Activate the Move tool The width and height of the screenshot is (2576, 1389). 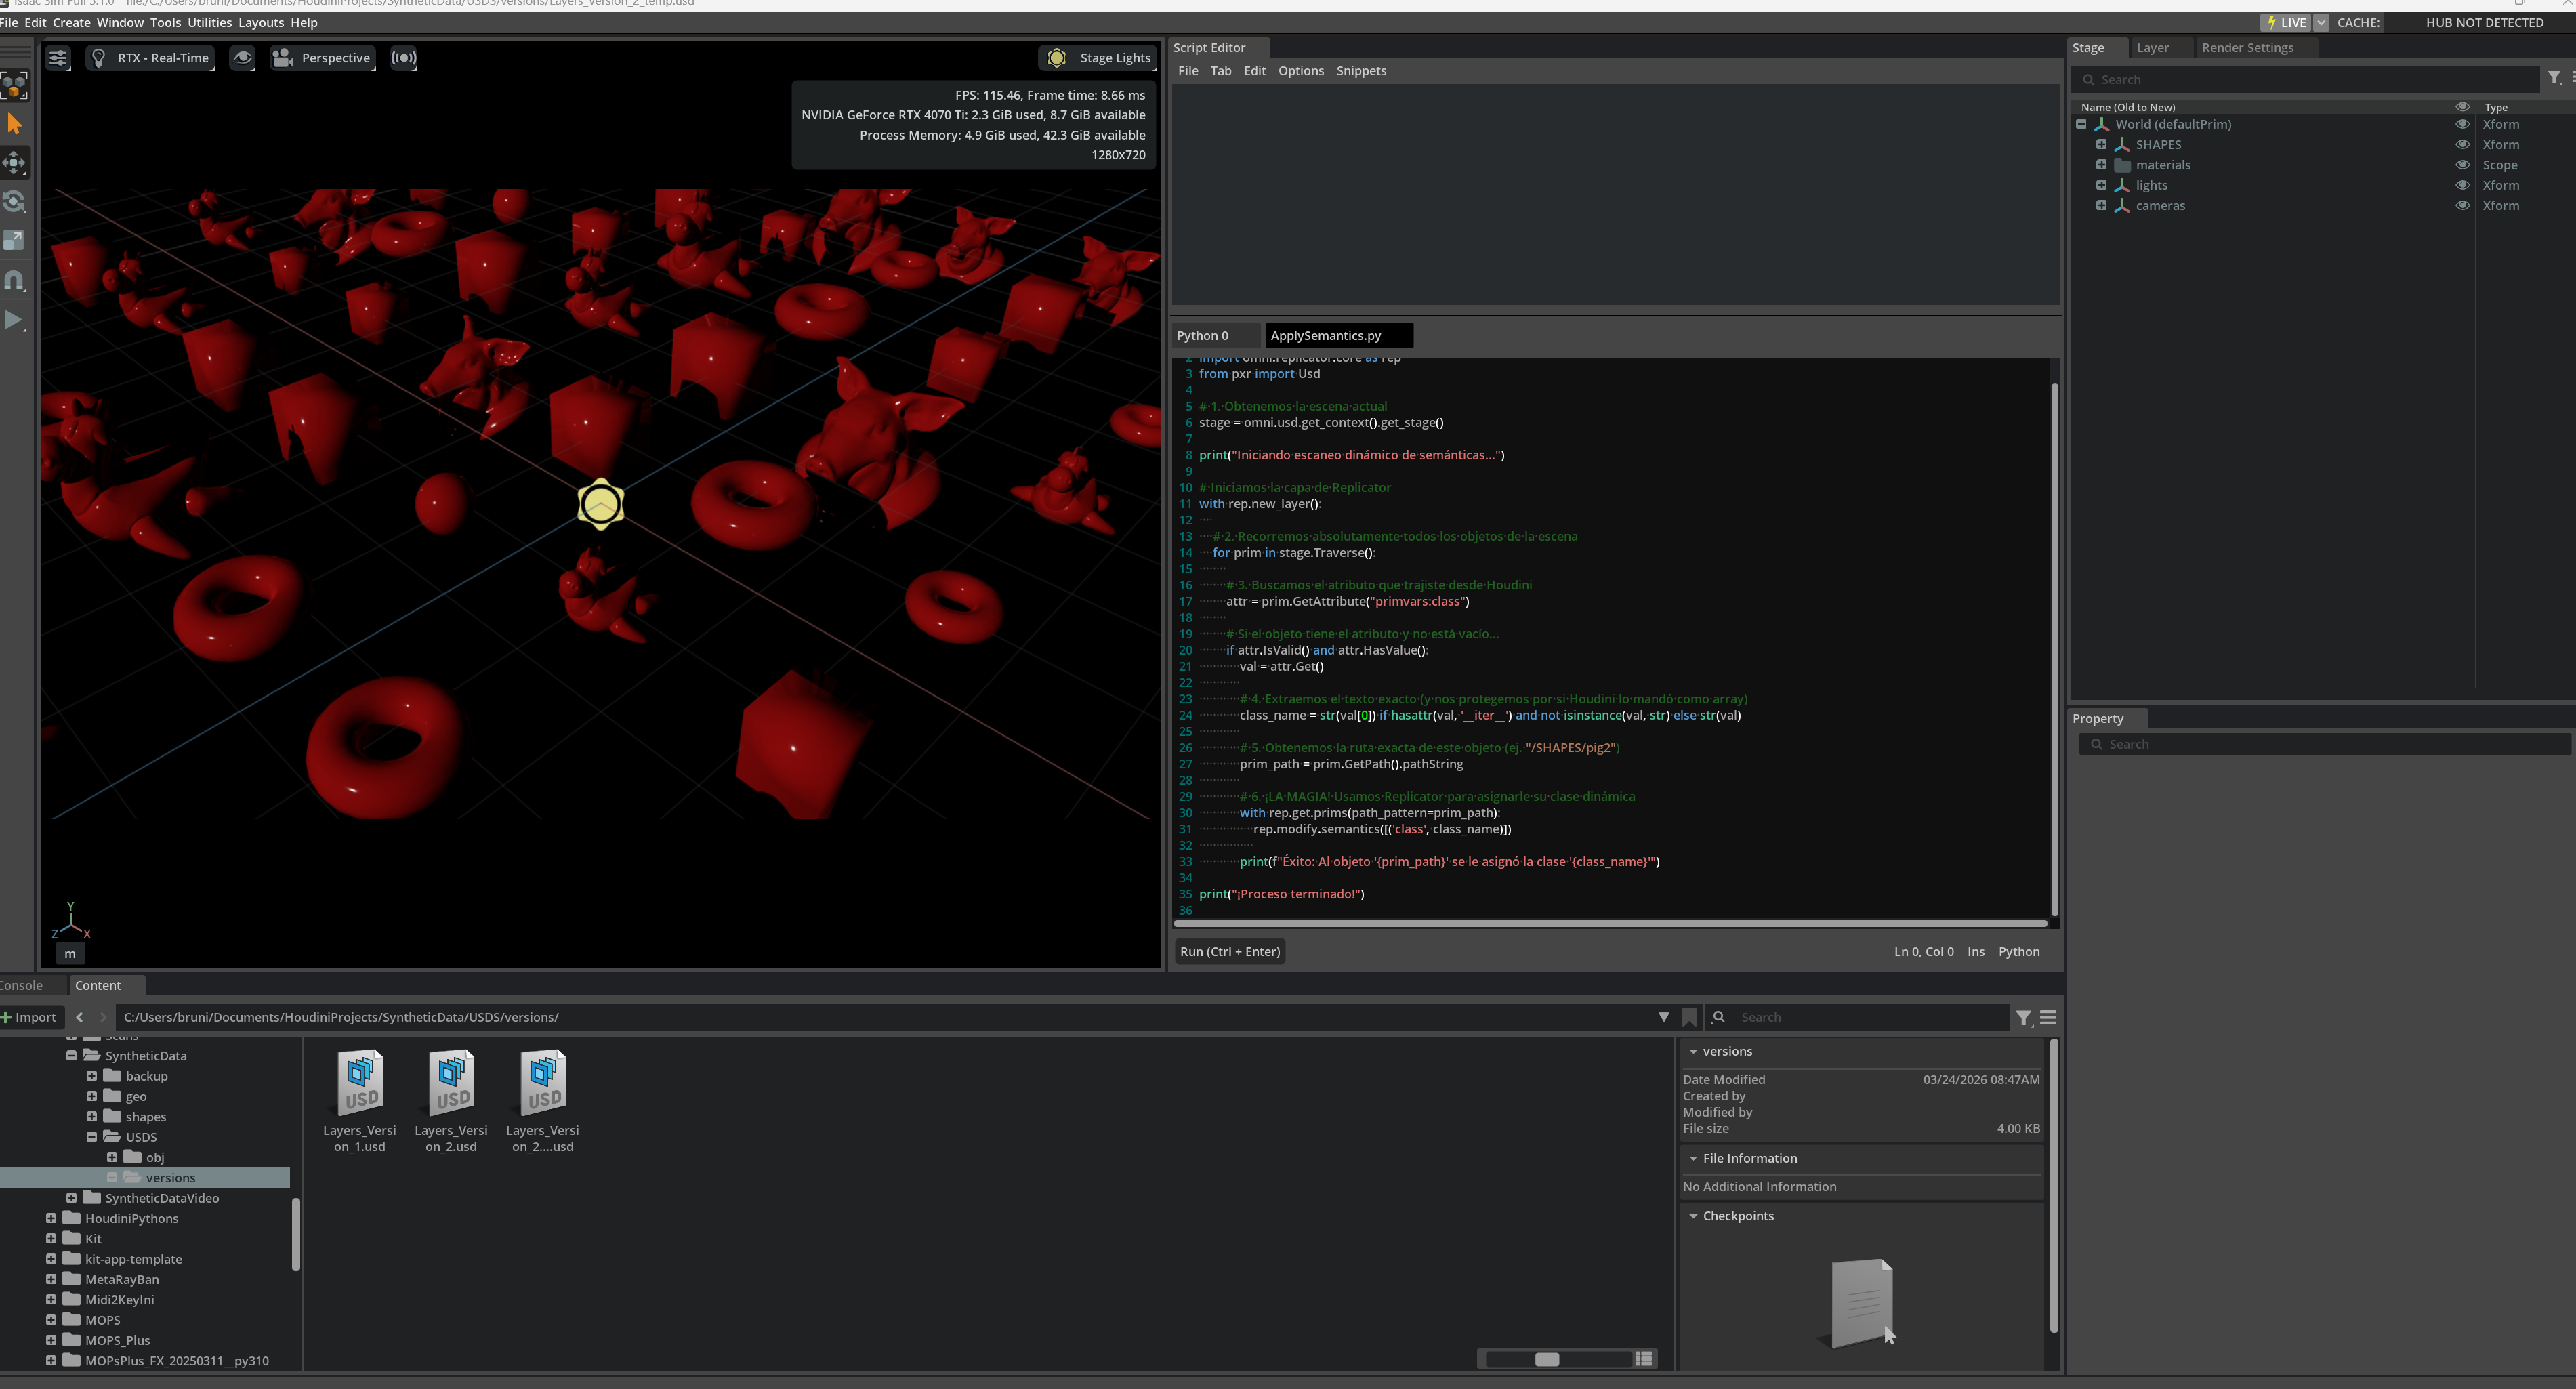pos(14,163)
